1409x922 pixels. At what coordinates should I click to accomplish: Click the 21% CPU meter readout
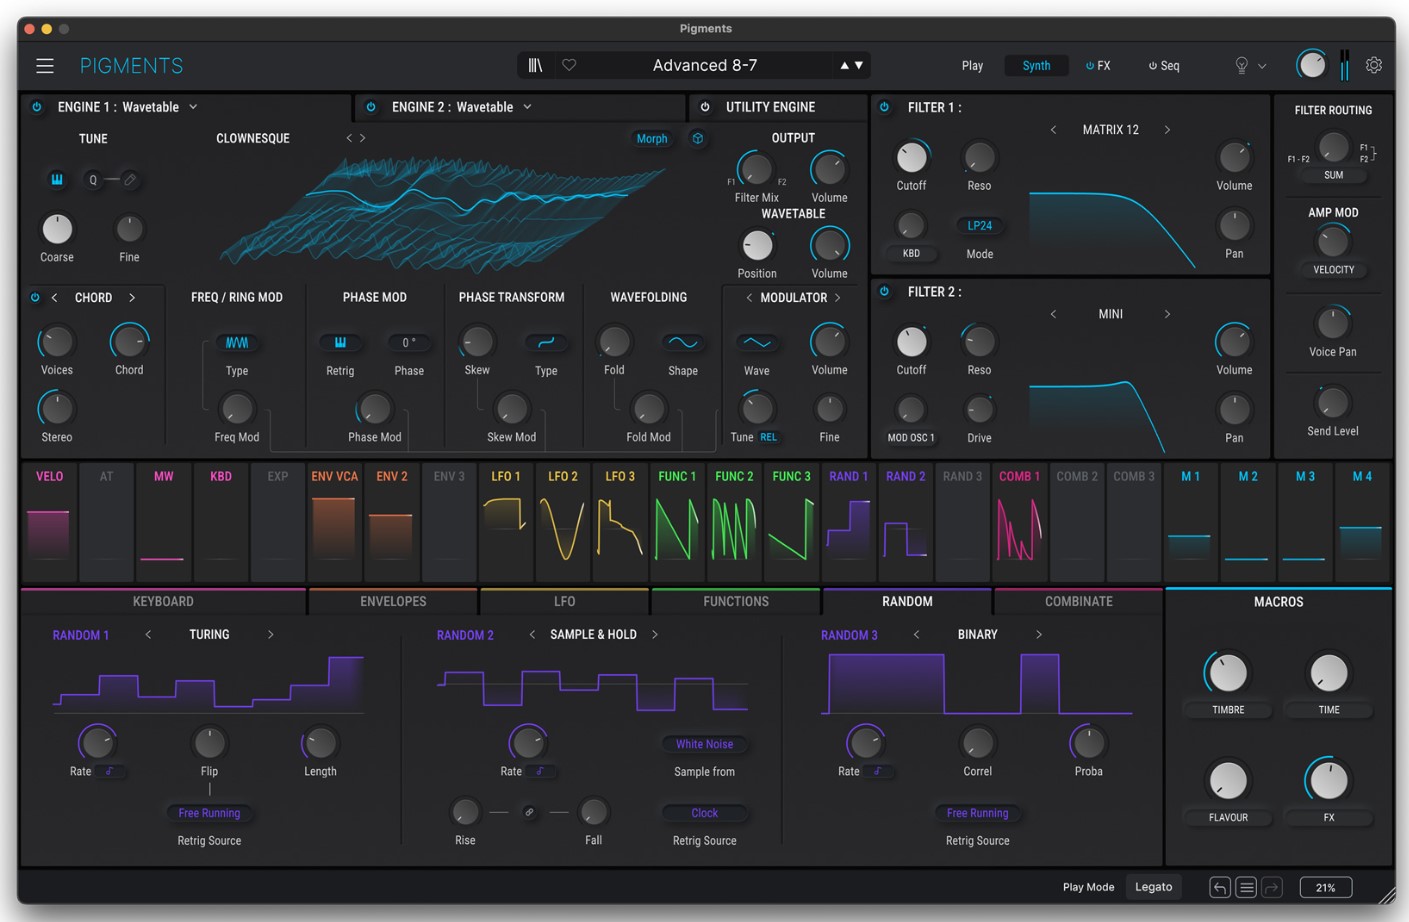[x=1326, y=887]
